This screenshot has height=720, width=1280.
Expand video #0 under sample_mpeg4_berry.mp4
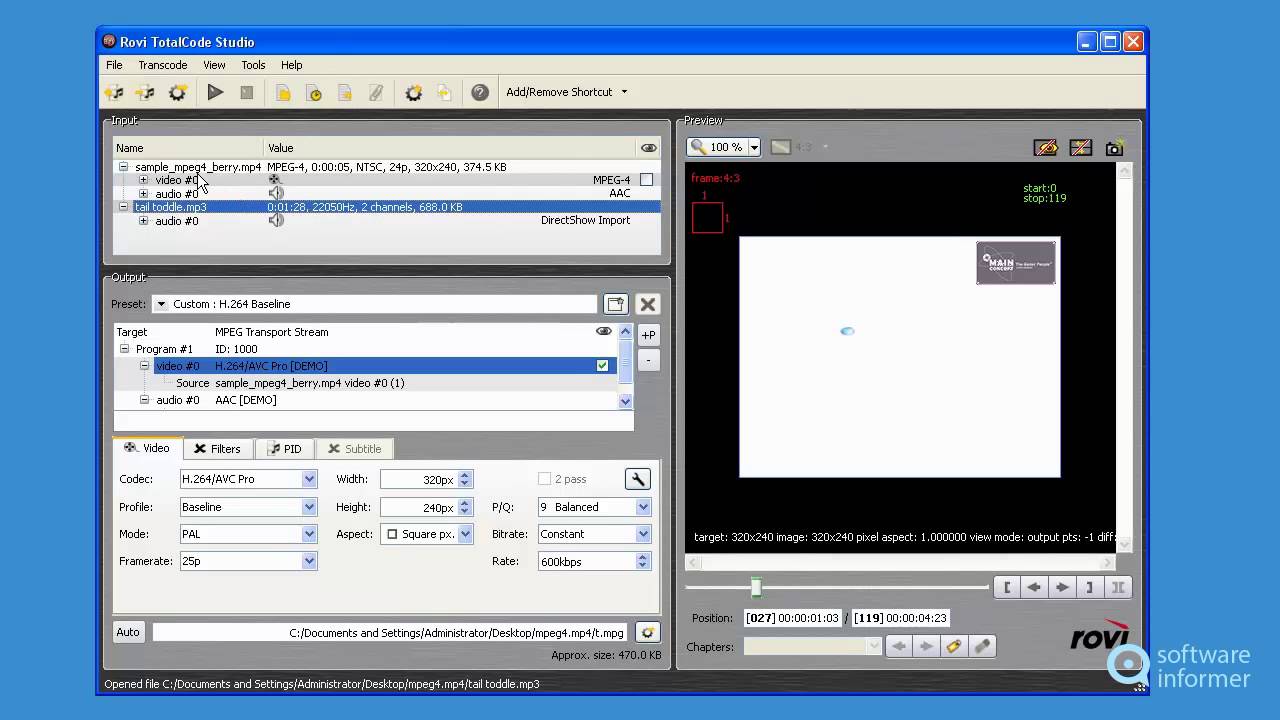pyautogui.click(x=143, y=180)
